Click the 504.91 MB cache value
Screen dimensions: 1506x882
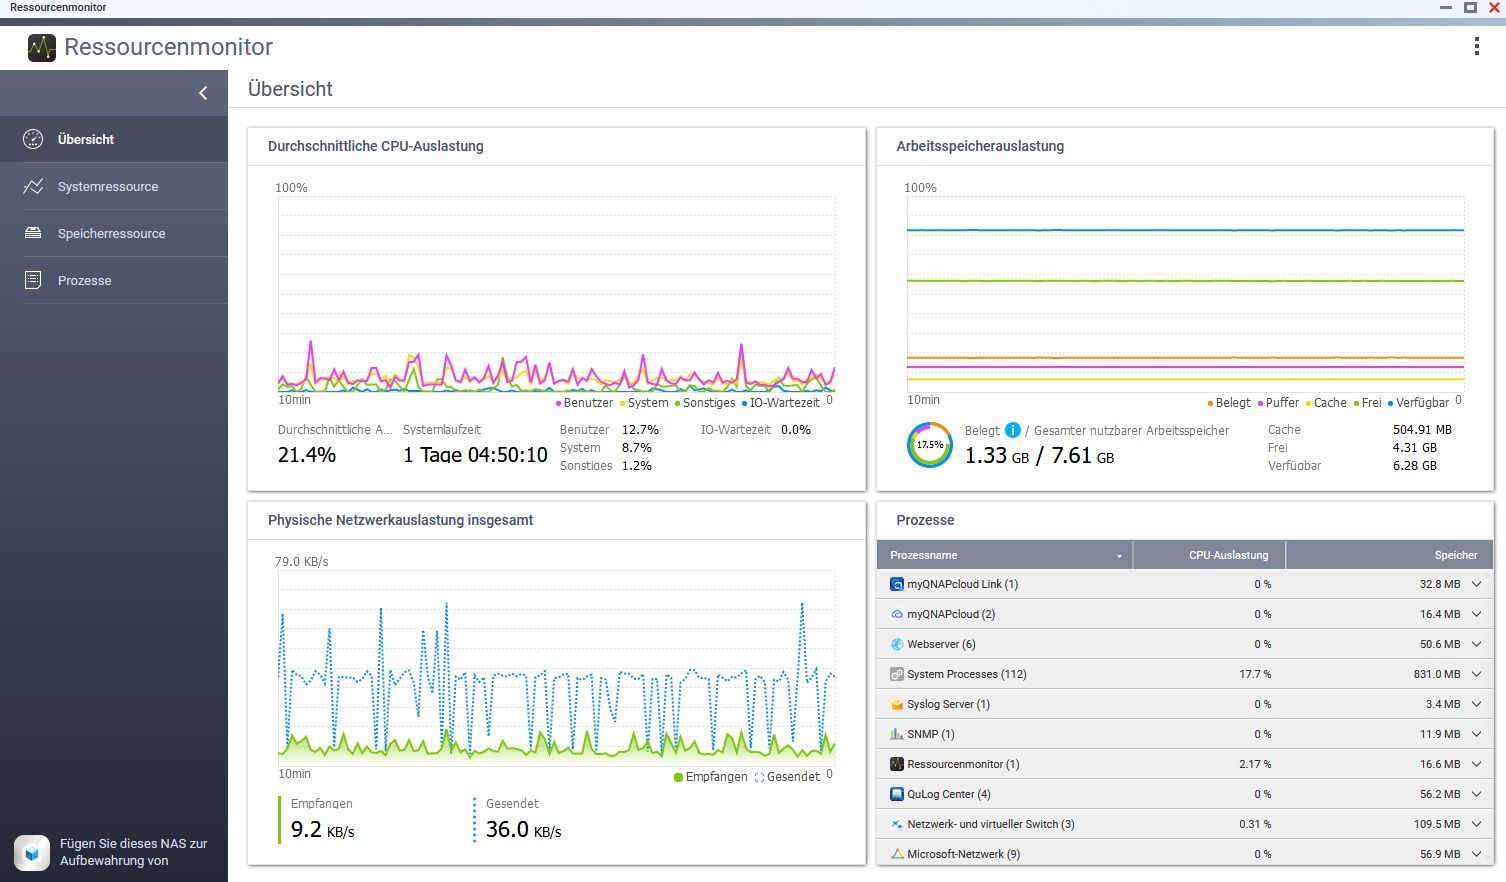coord(1422,430)
